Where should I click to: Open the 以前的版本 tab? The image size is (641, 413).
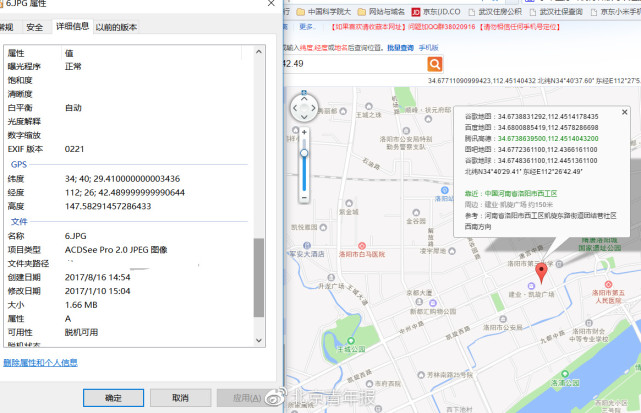tap(116, 27)
